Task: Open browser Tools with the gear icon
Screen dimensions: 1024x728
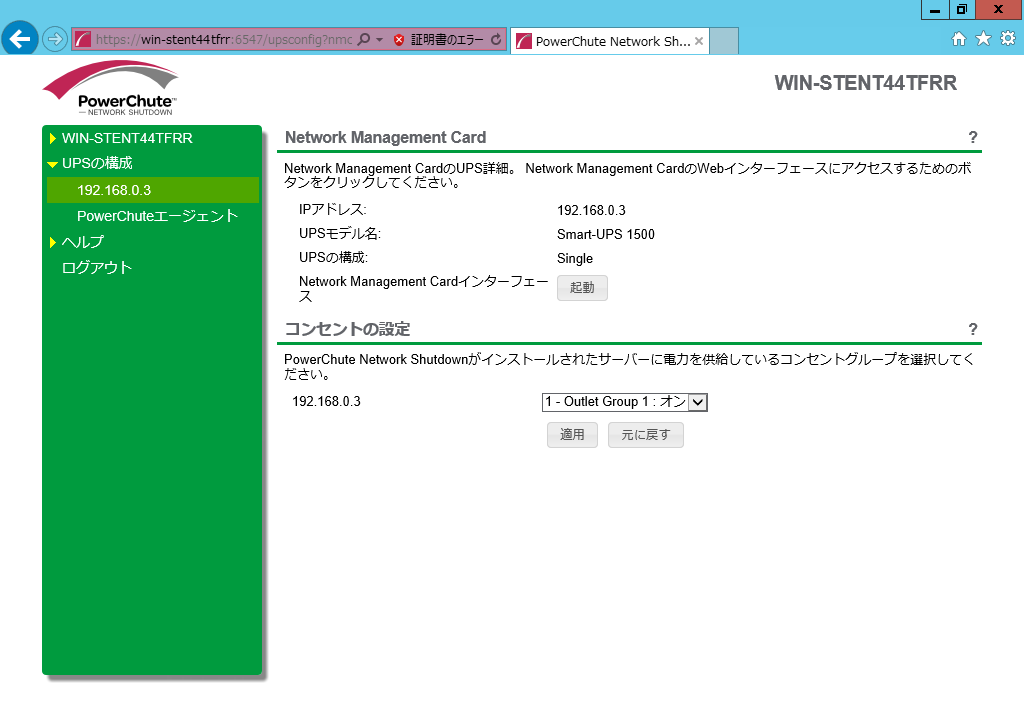Action: 1009,38
